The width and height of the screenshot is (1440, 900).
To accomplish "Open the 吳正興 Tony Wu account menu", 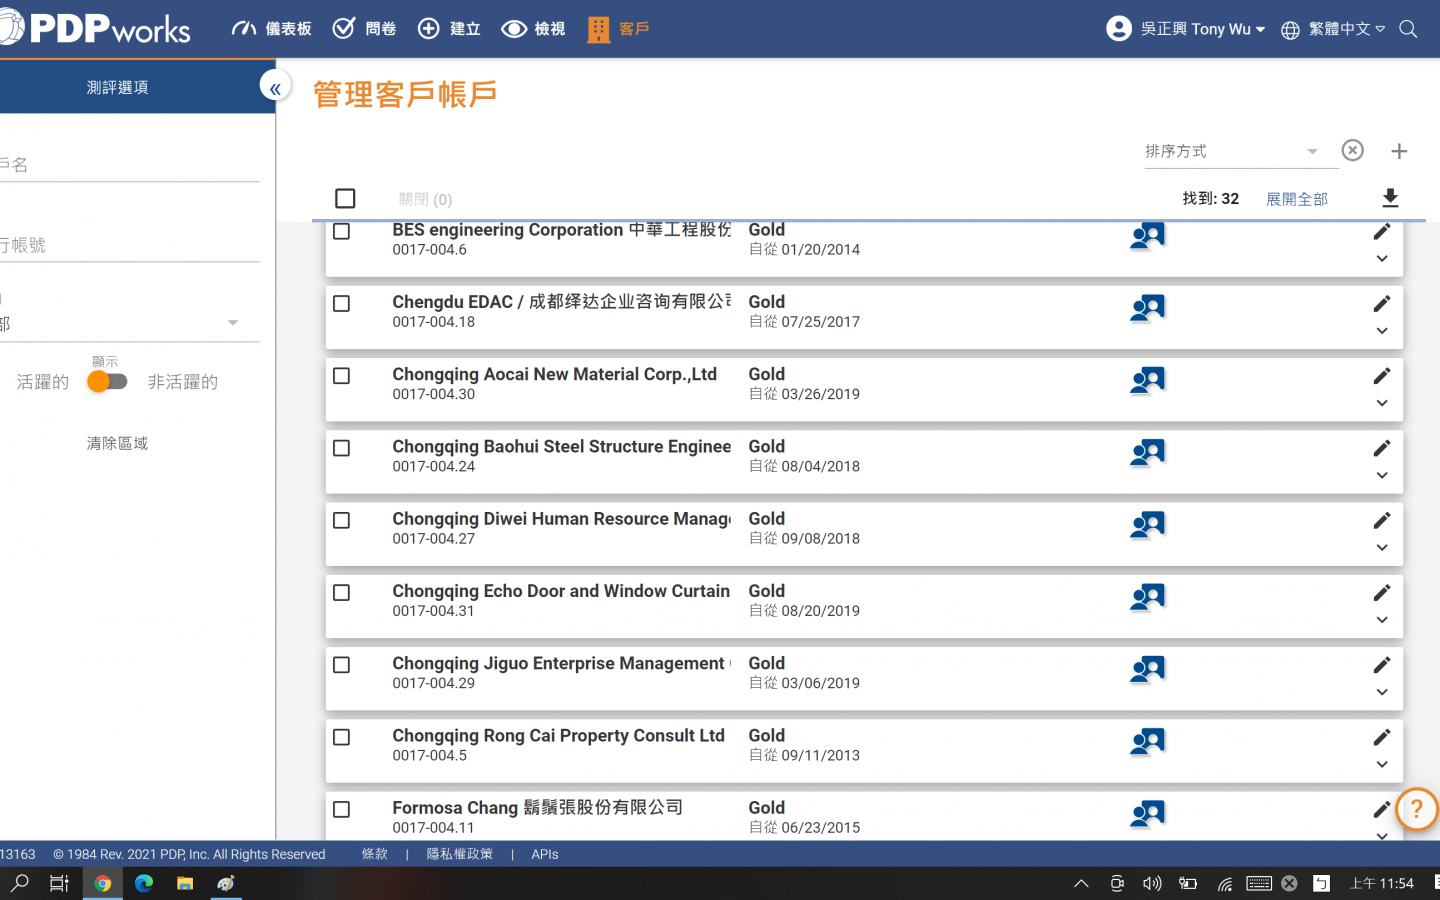I will pos(1185,29).
